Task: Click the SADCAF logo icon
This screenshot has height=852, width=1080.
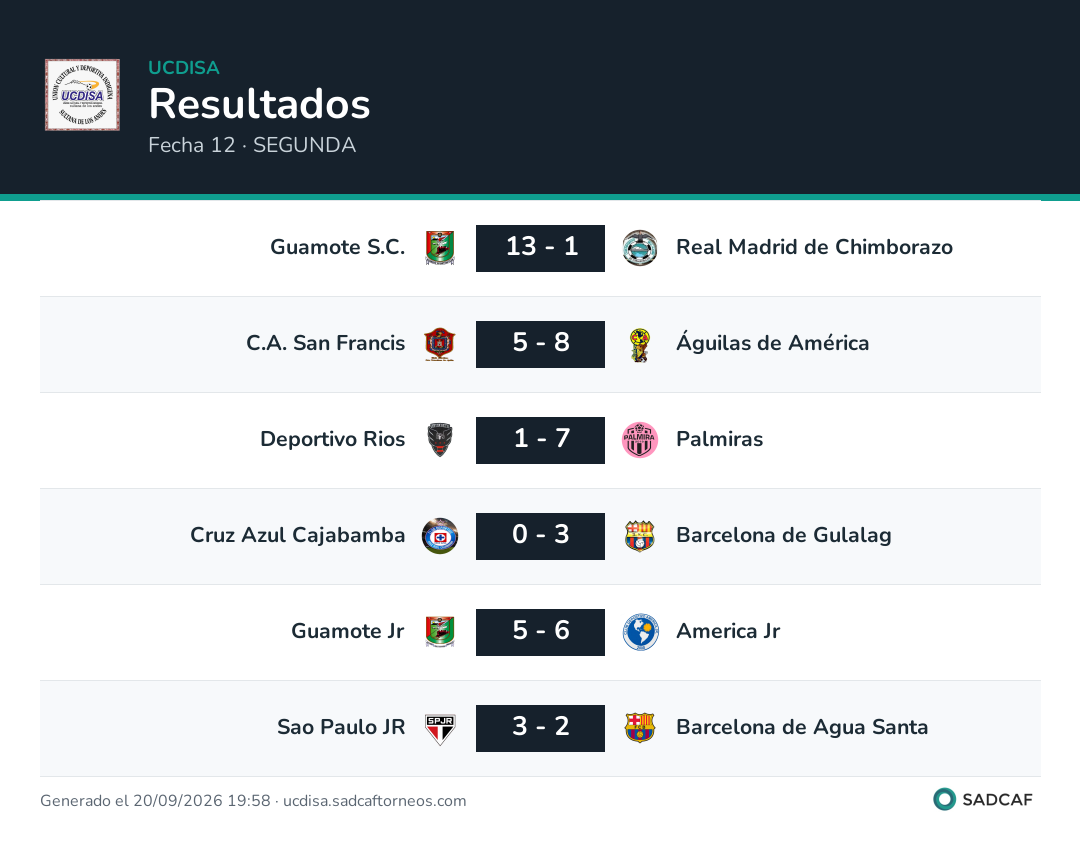Action: click(x=944, y=799)
